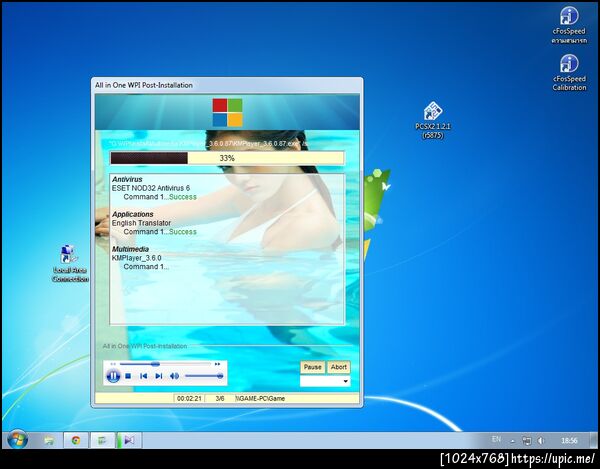Click the Multimedia category heading
This screenshot has width=600, height=469.
click(130, 249)
